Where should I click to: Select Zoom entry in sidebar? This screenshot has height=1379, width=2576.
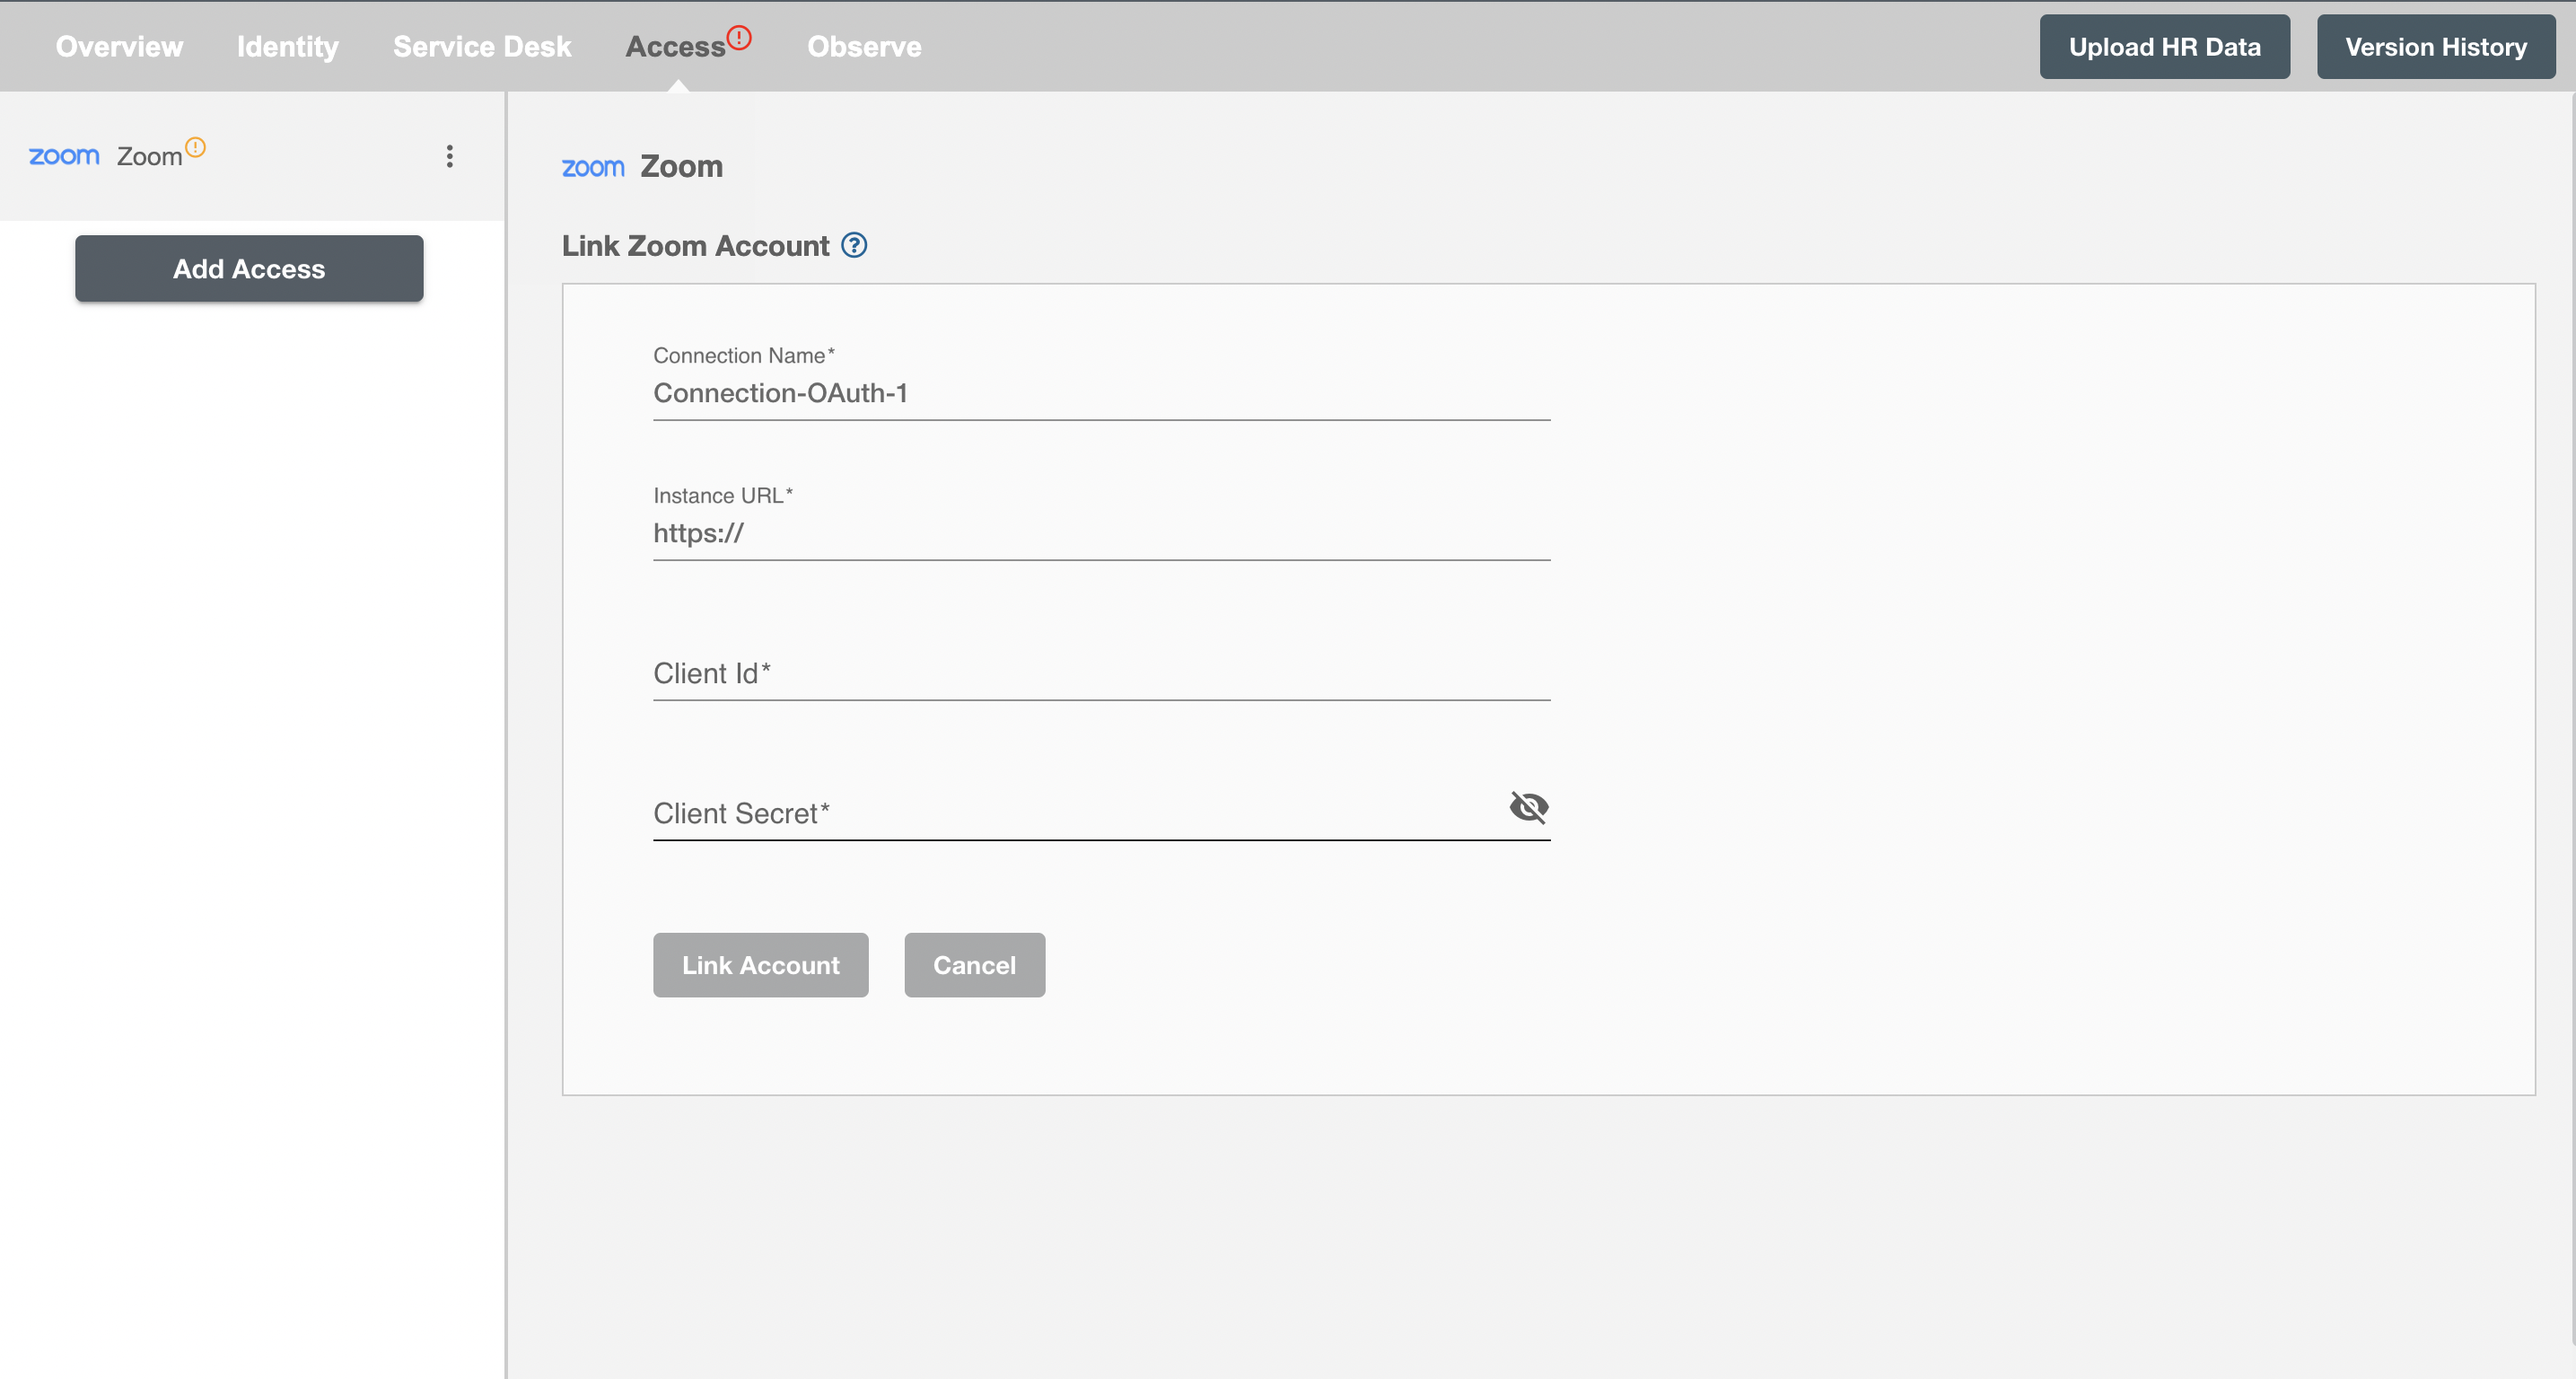pyautogui.click(x=252, y=156)
